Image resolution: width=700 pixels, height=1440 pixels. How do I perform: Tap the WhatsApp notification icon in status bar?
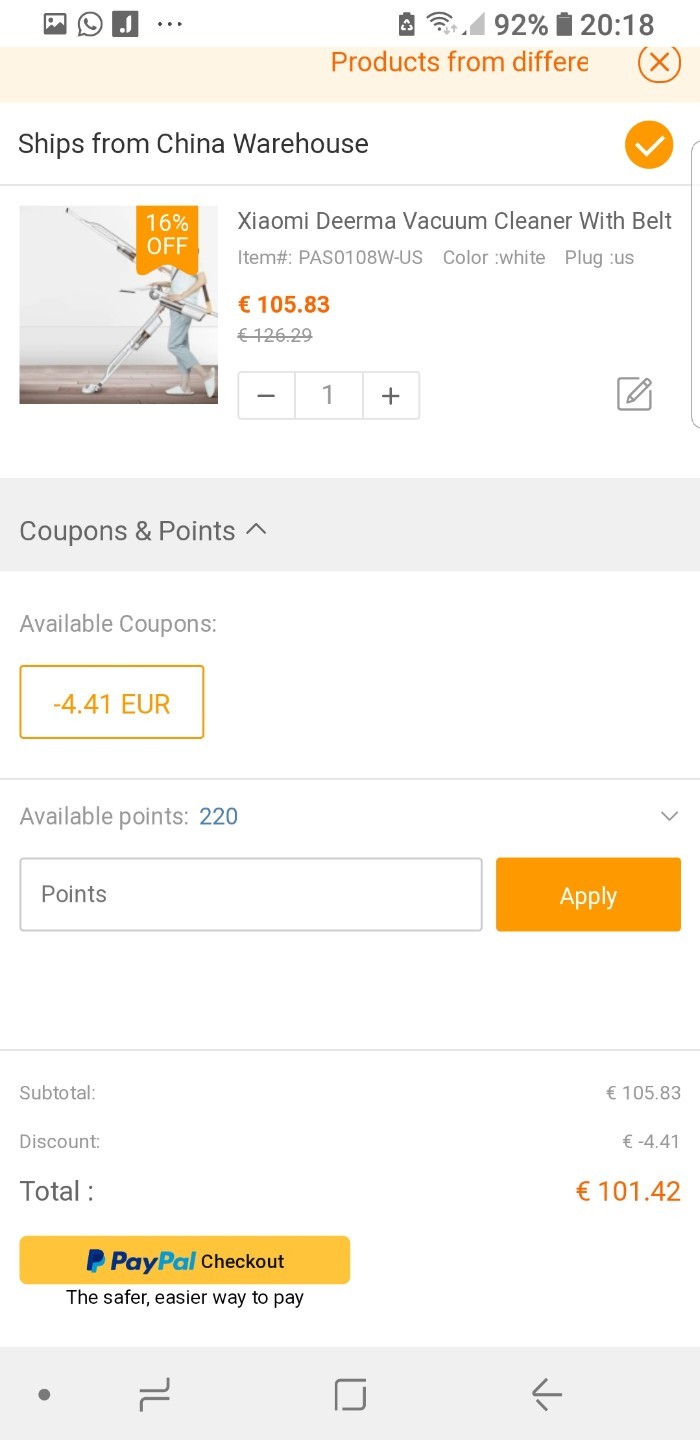pos(90,23)
